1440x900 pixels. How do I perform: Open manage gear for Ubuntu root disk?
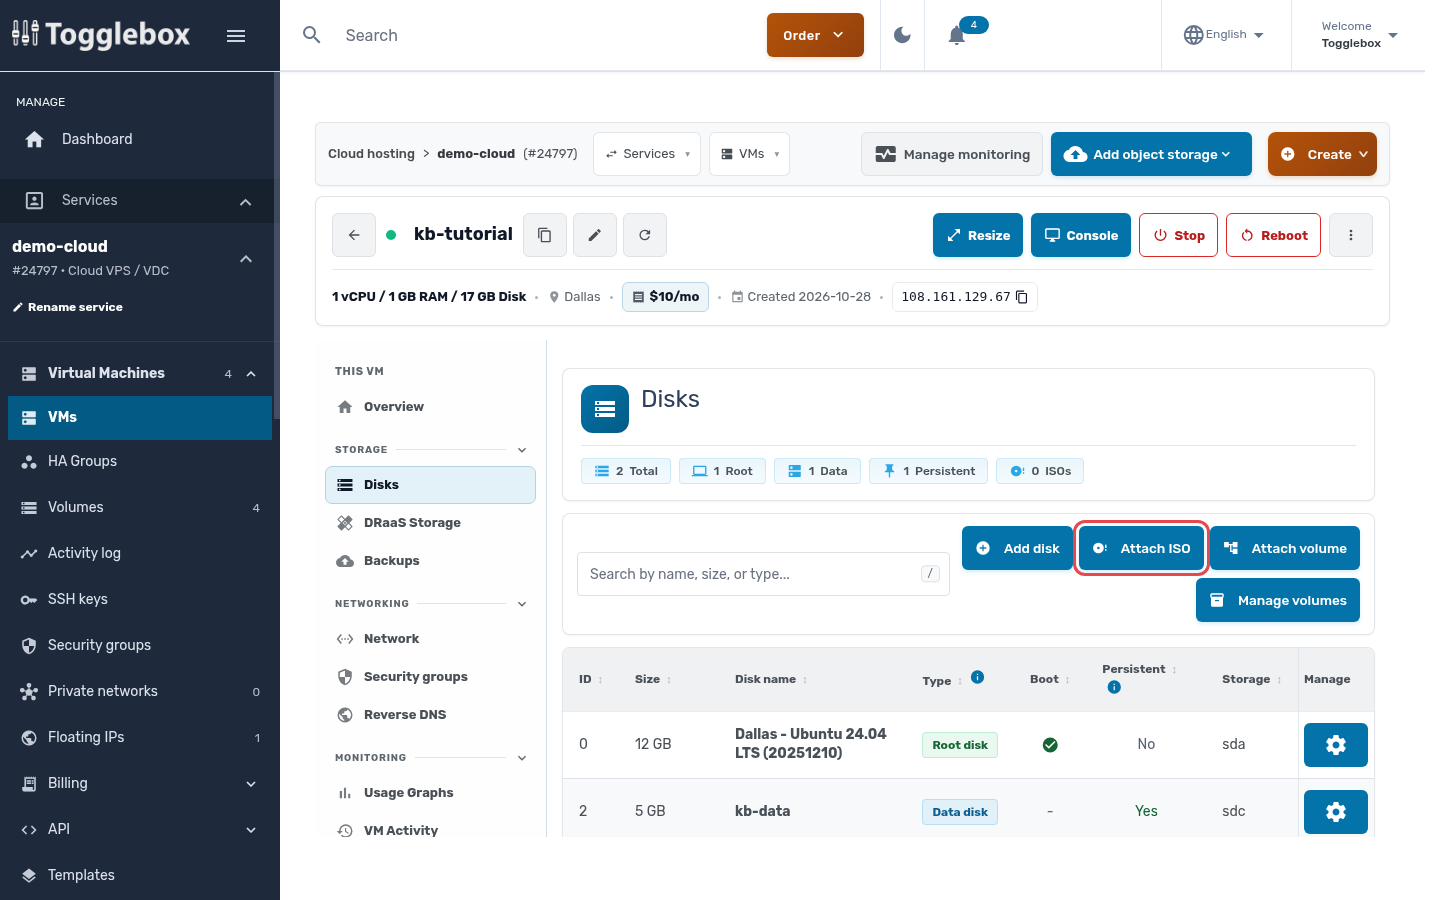1336,745
